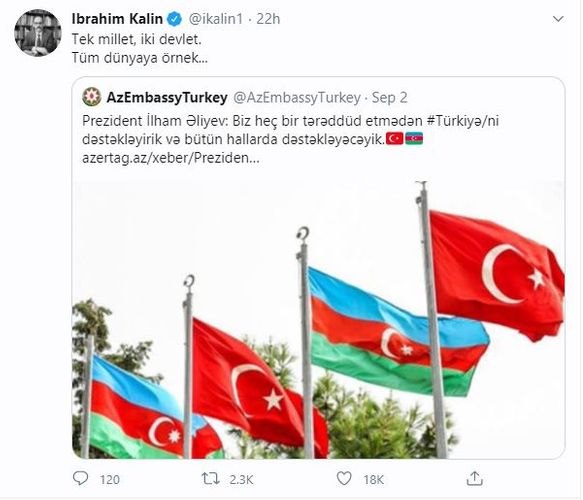The image size is (583, 500).
Task: Open AzEmbassyTurkey's emblem avatar
Action: click(91, 97)
